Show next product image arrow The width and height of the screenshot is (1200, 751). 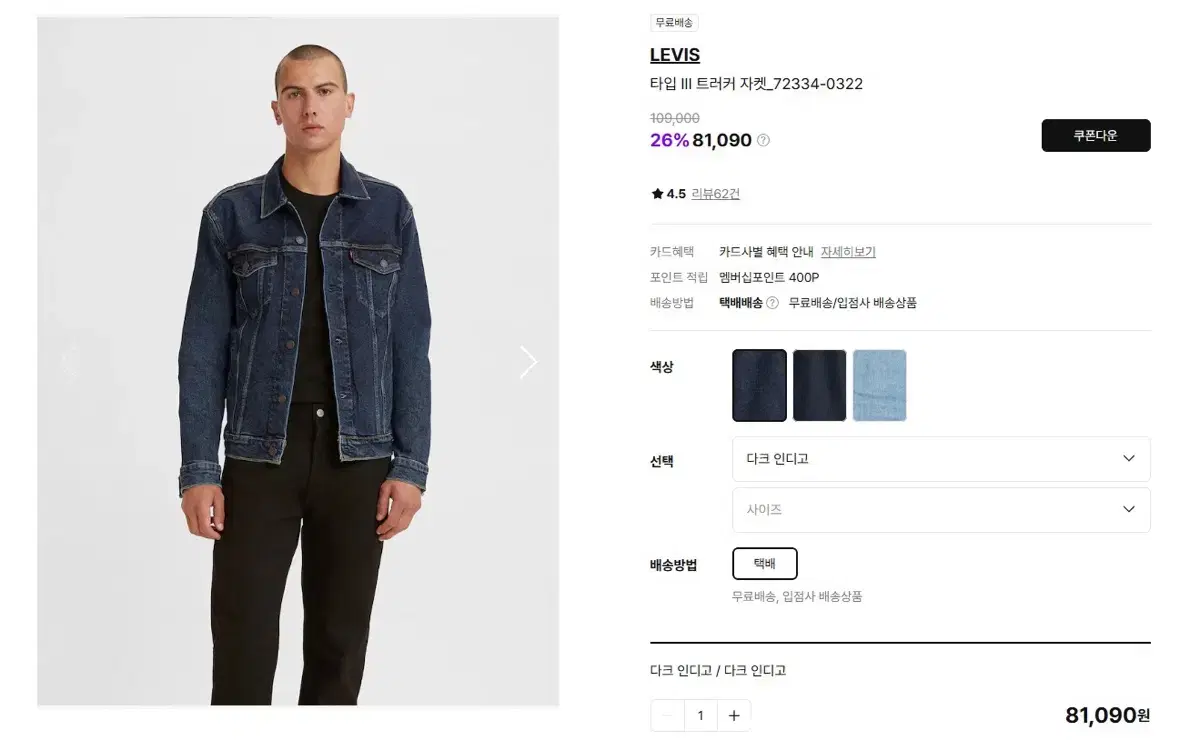coord(529,362)
